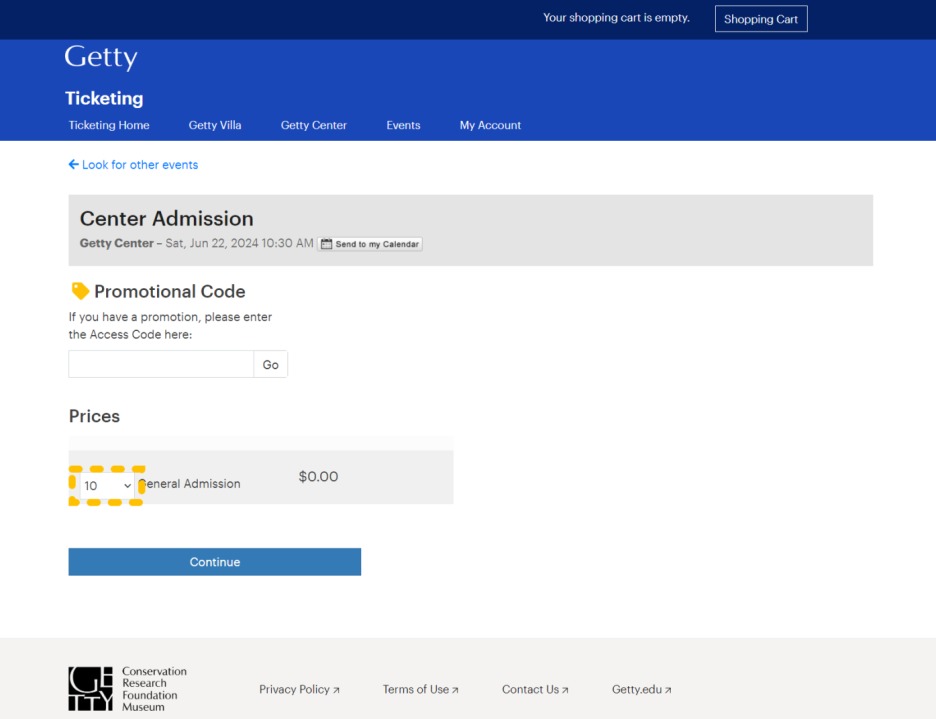Screen dimensions: 936x719
Task: Open the Events menu item
Action: tap(403, 125)
